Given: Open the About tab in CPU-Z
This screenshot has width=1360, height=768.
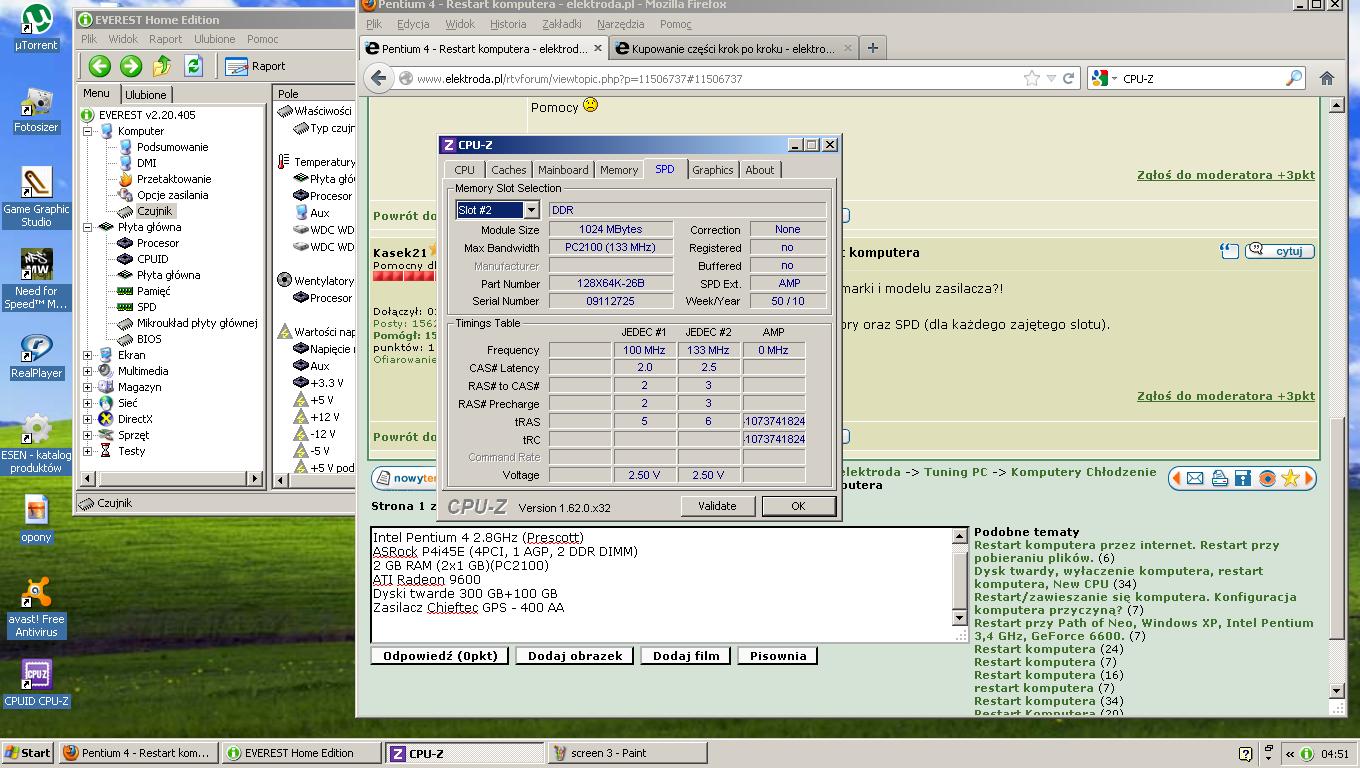Looking at the screenshot, I should coord(759,170).
